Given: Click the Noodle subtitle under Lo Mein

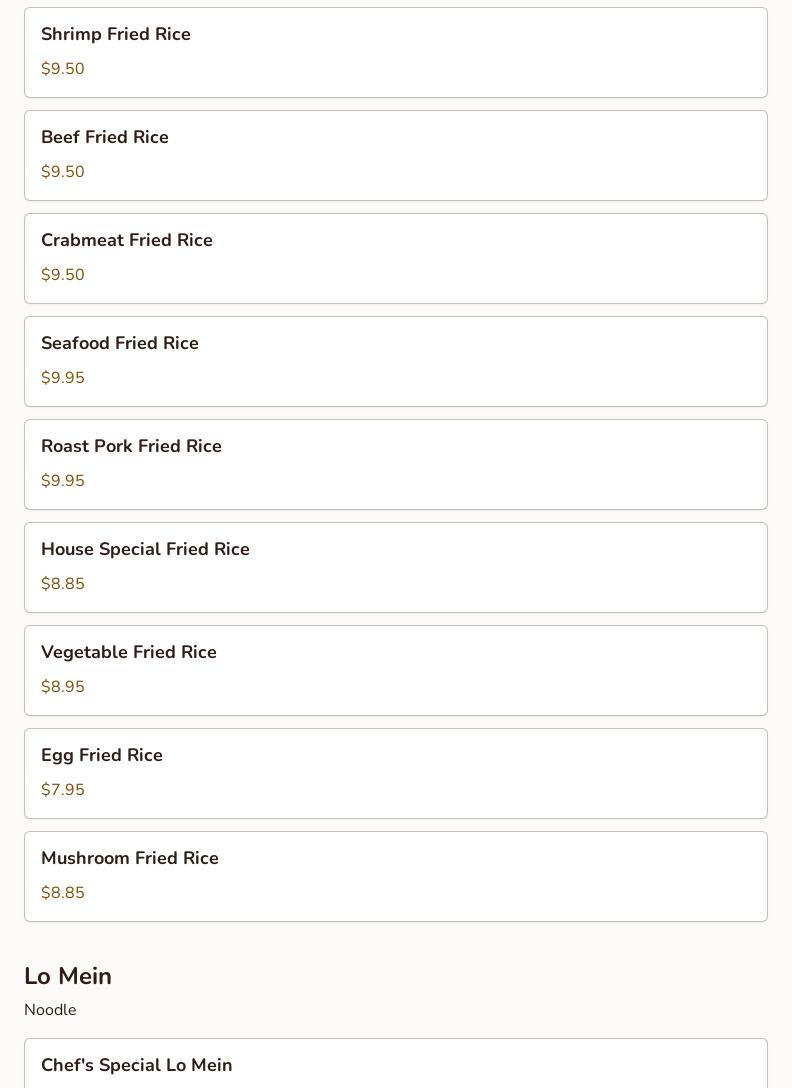Looking at the screenshot, I should point(50,1010).
